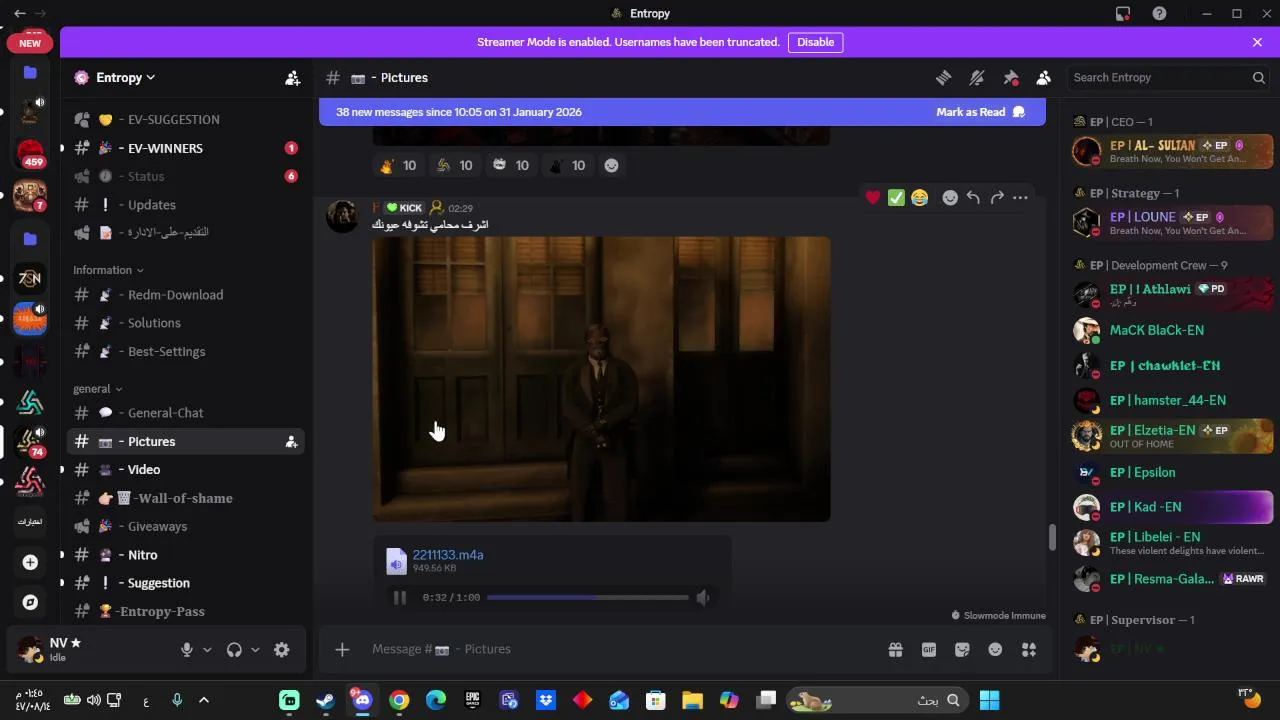Open the attachment plus button
This screenshot has width=1280, height=720.
(x=342, y=650)
